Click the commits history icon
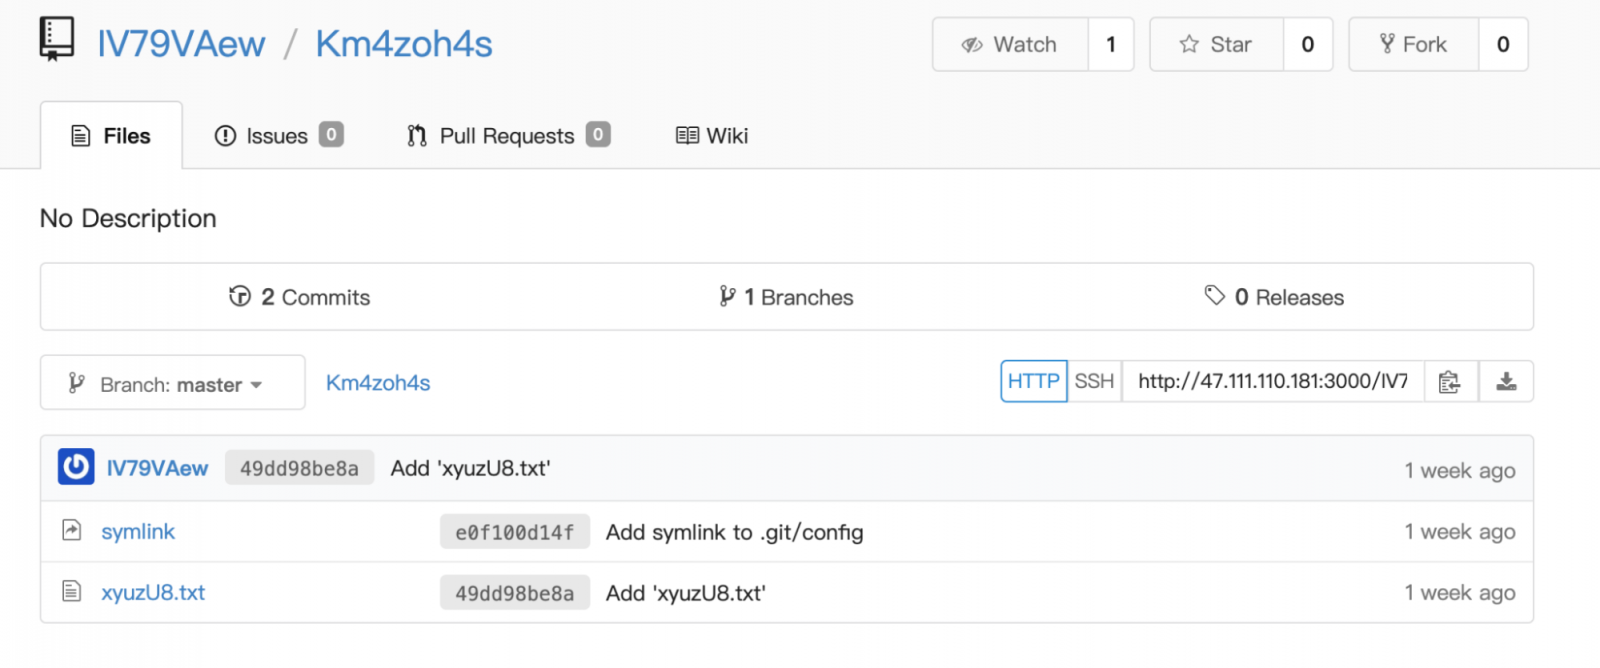Viewport: 1600px width, 668px height. [240, 296]
